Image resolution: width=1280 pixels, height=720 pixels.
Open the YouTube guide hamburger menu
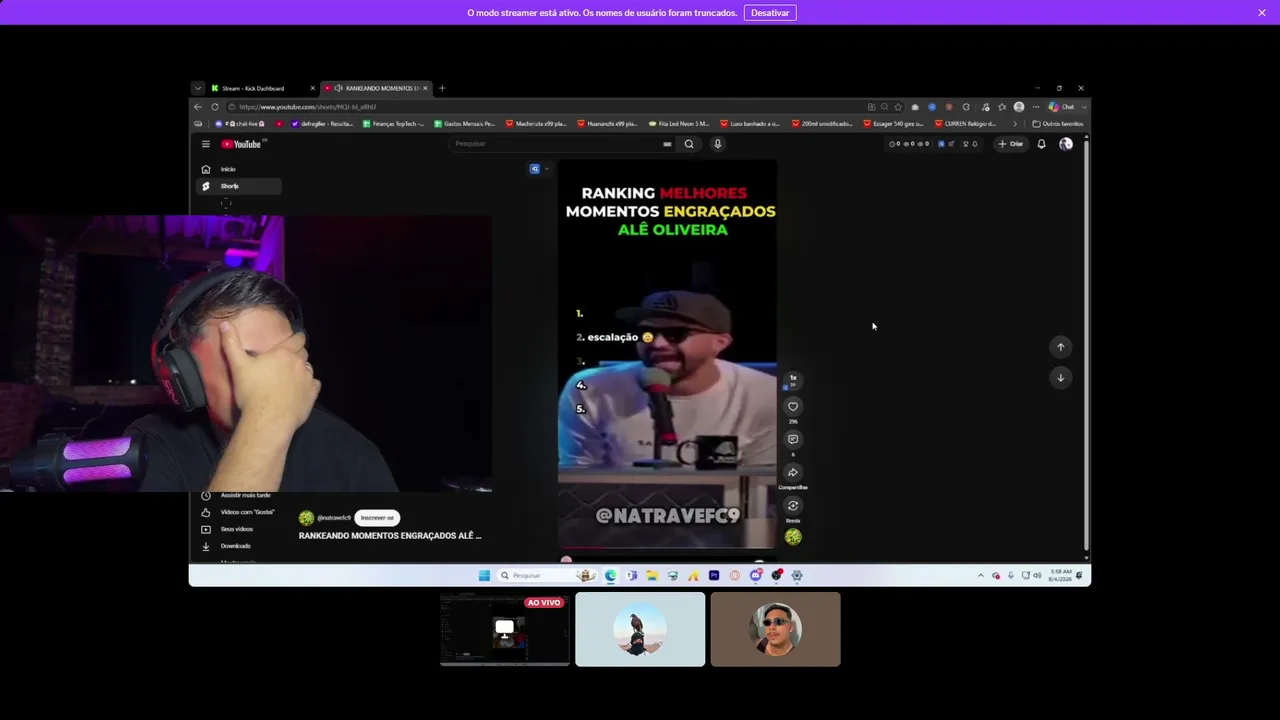[206, 144]
